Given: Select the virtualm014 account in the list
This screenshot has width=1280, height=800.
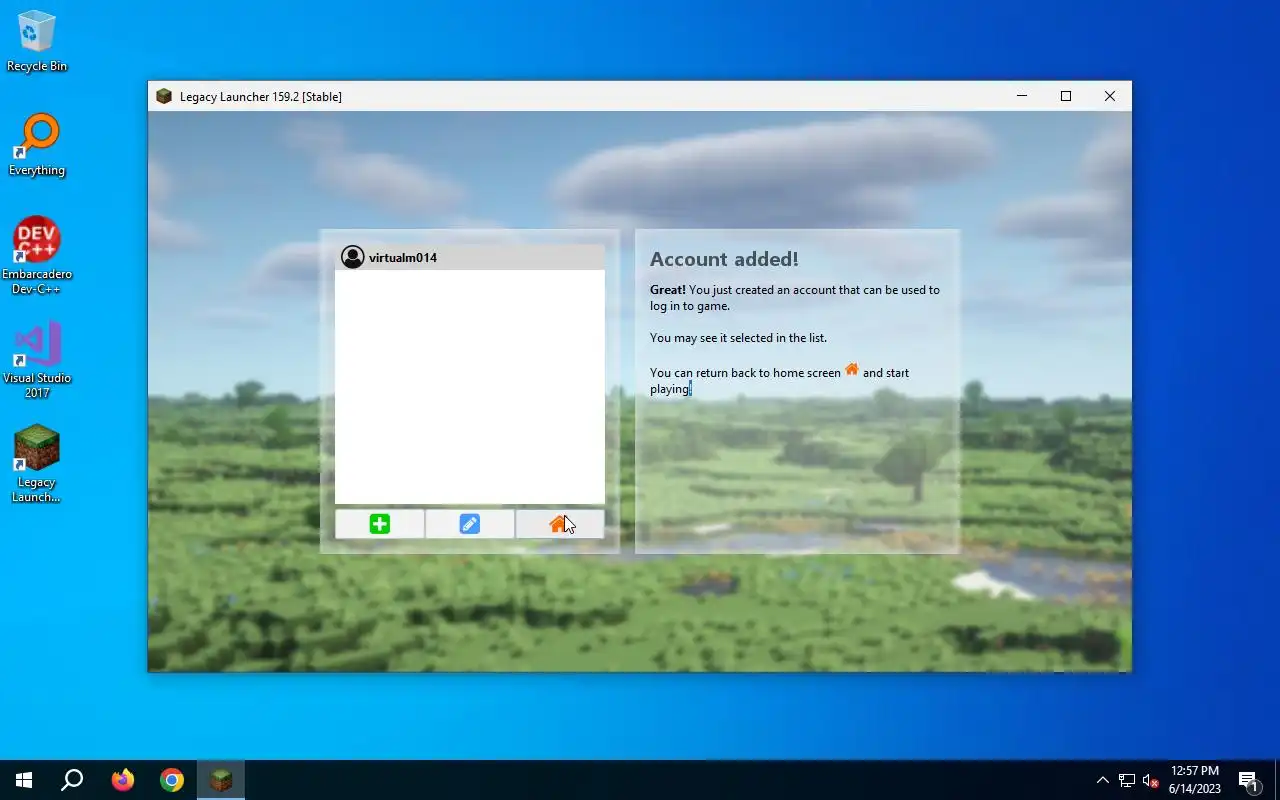Looking at the screenshot, I should pos(470,257).
